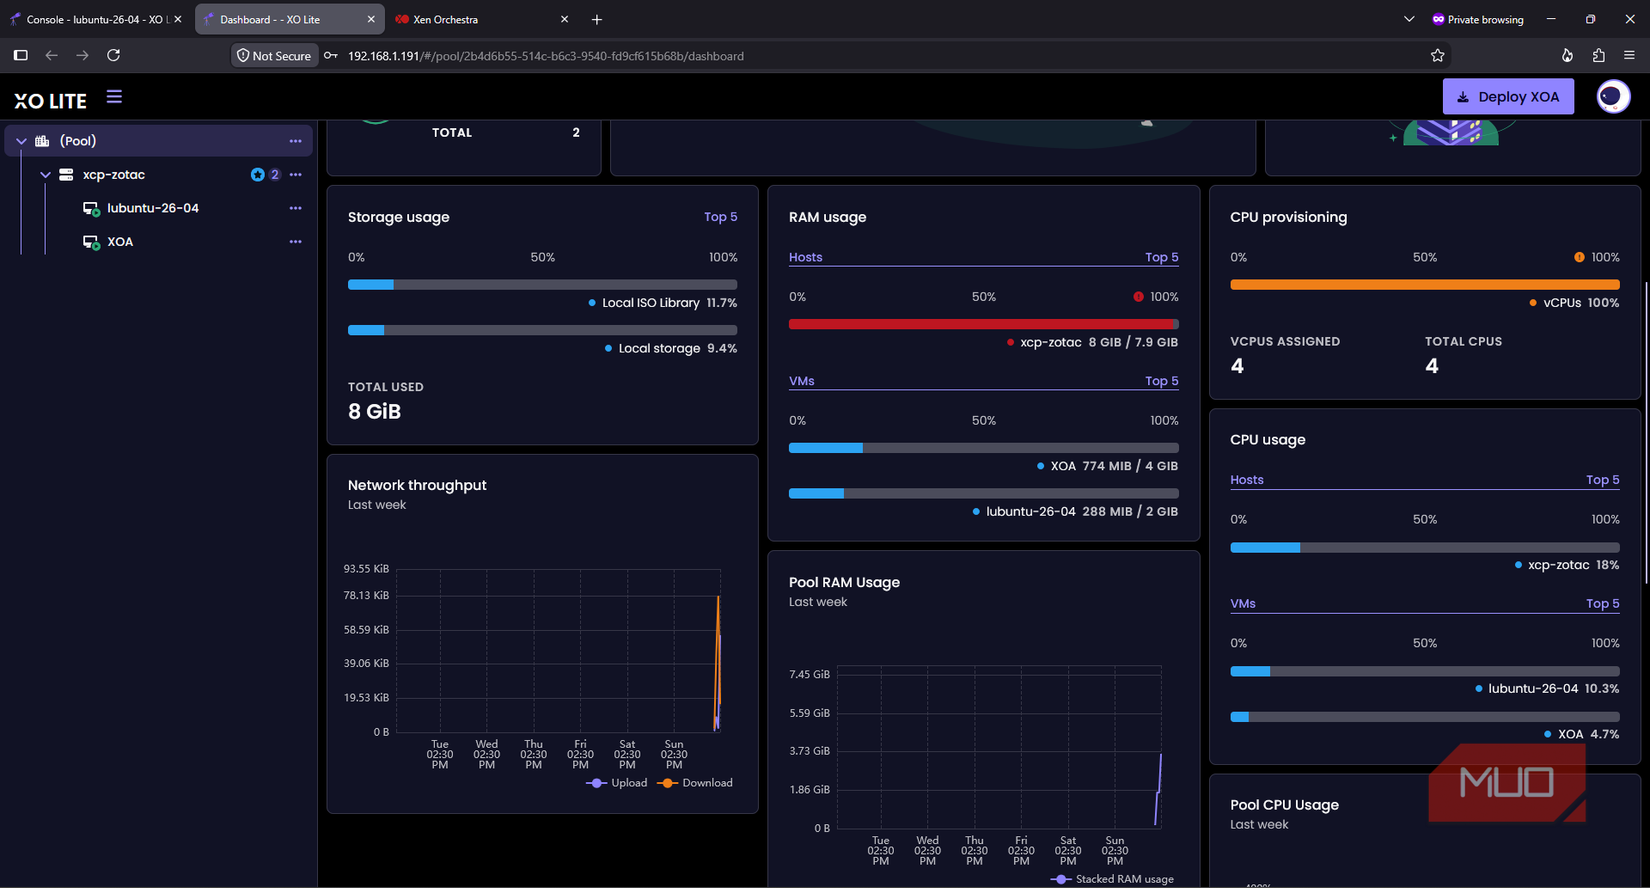
Task: Open the browser extensions puzzle icon
Action: pos(1598,56)
